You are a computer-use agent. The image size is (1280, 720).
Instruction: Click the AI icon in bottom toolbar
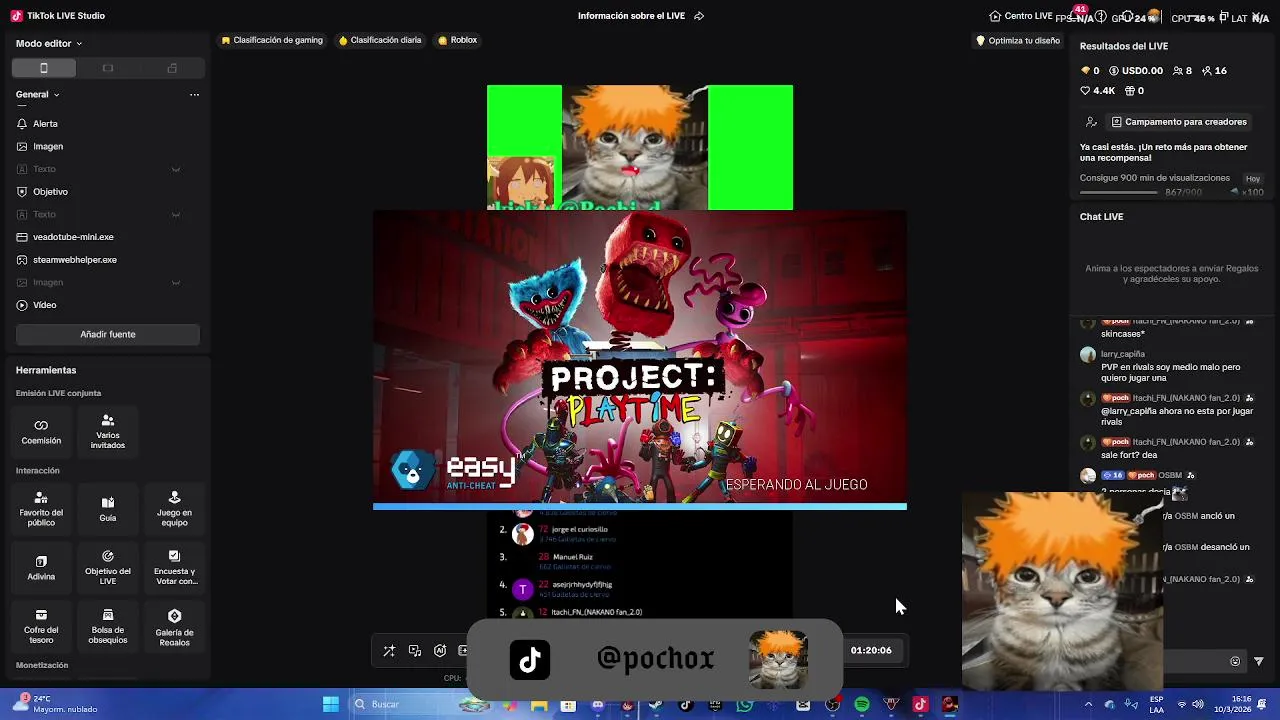click(440, 651)
